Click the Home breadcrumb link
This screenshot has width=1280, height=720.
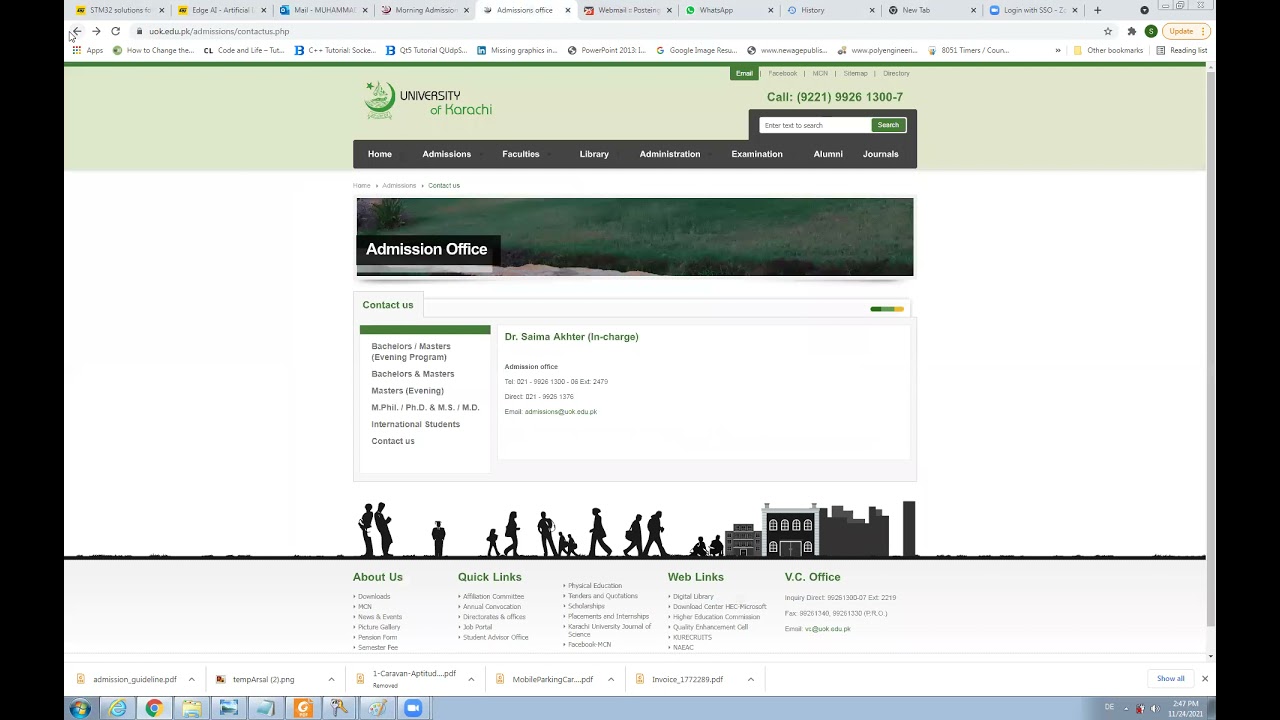(361, 185)
